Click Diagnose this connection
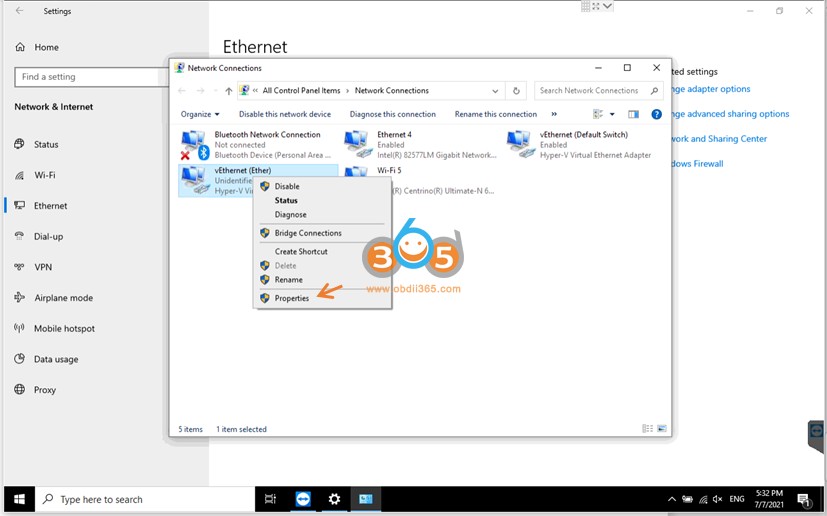Viewport: 827px width, 516px height. tap(392, 114)
